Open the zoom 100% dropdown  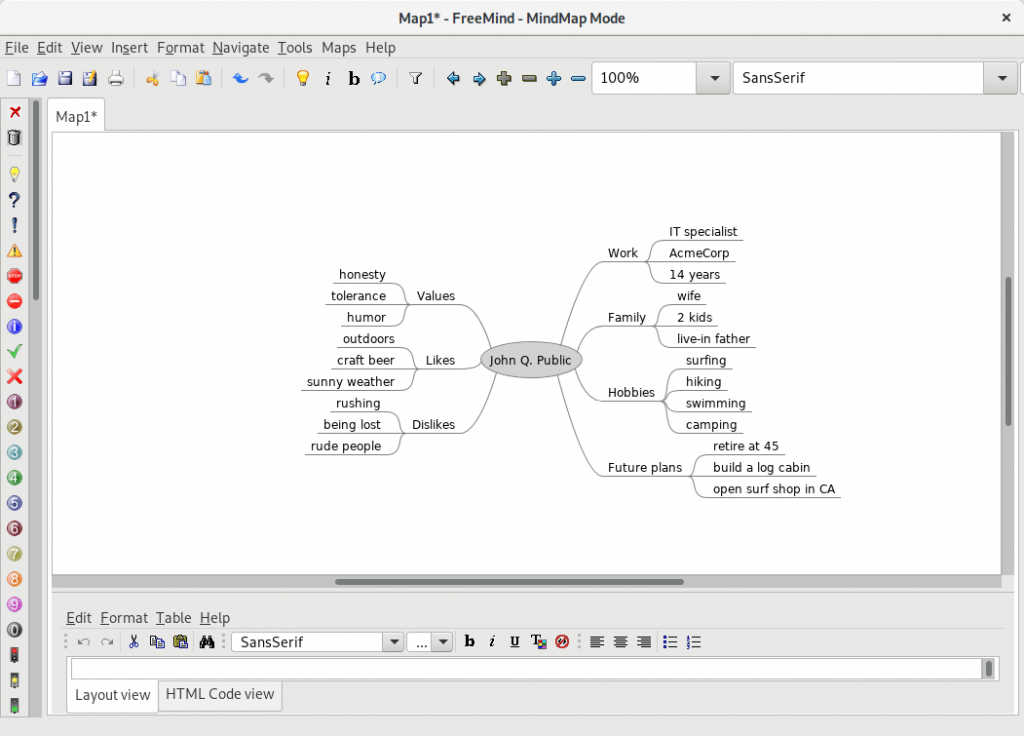(713, 78)
